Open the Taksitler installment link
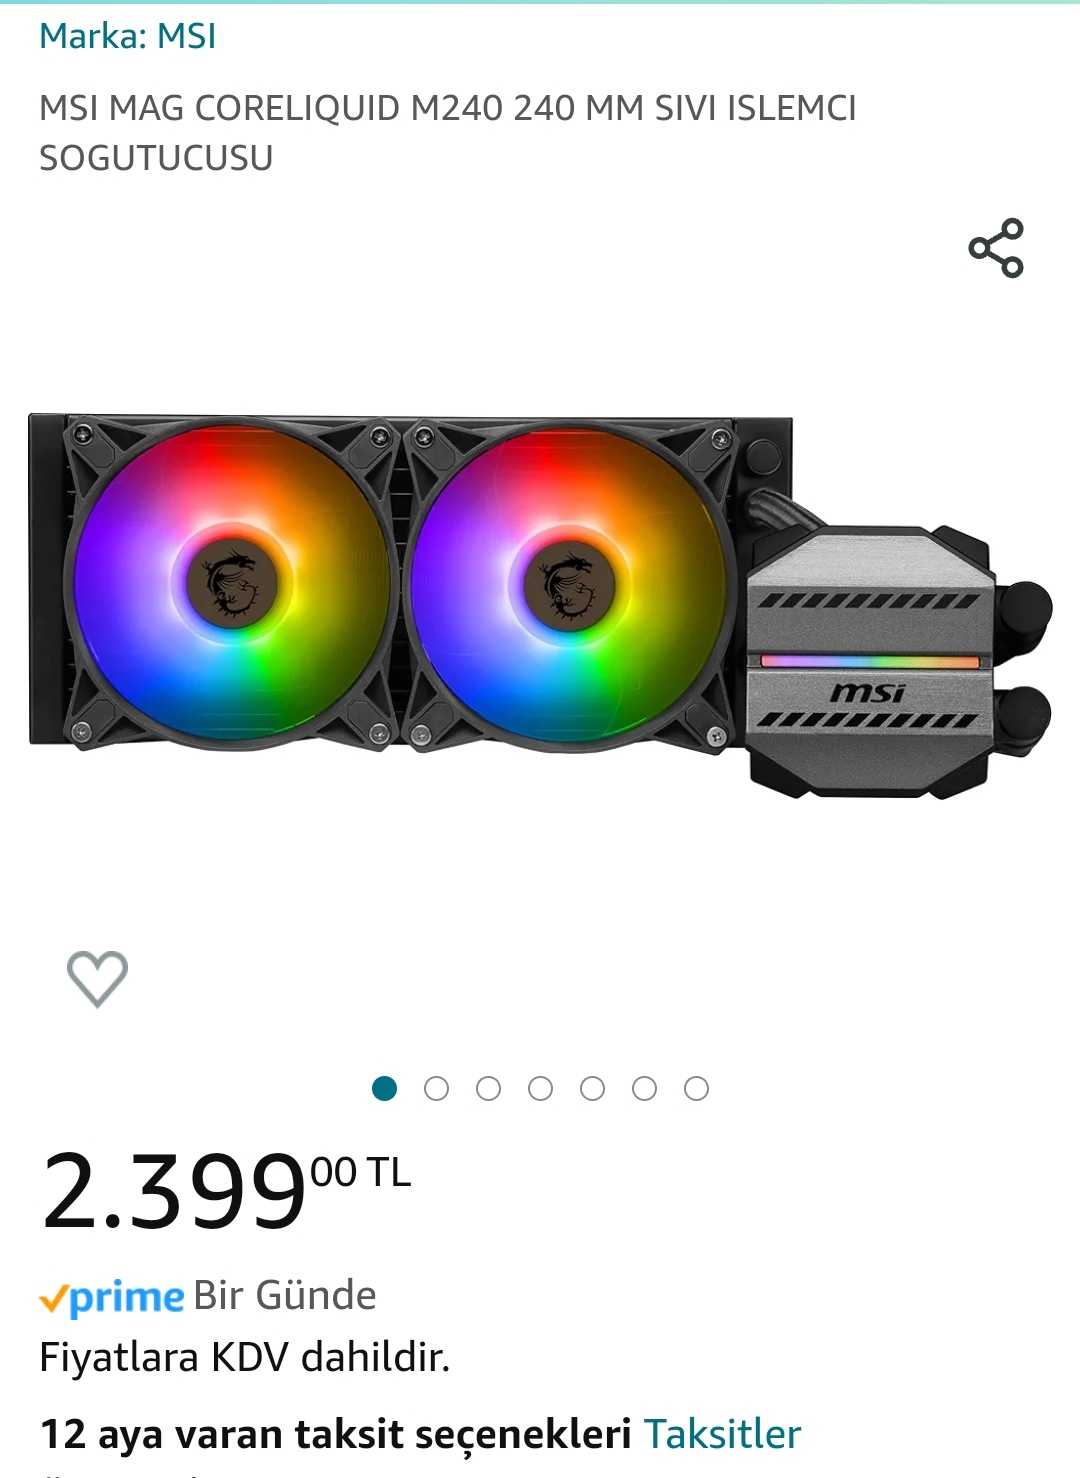 tap(722, 1434)
